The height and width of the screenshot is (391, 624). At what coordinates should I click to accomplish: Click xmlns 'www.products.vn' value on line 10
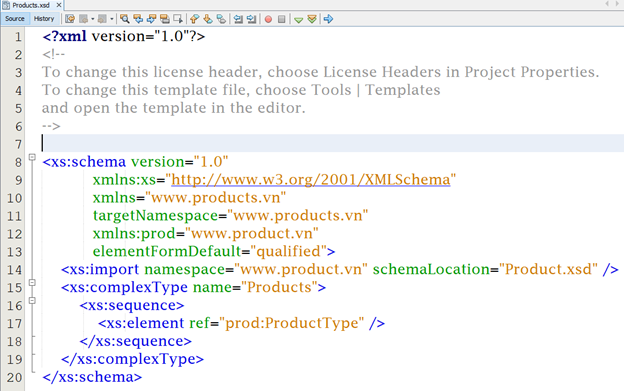pos(215,198)
